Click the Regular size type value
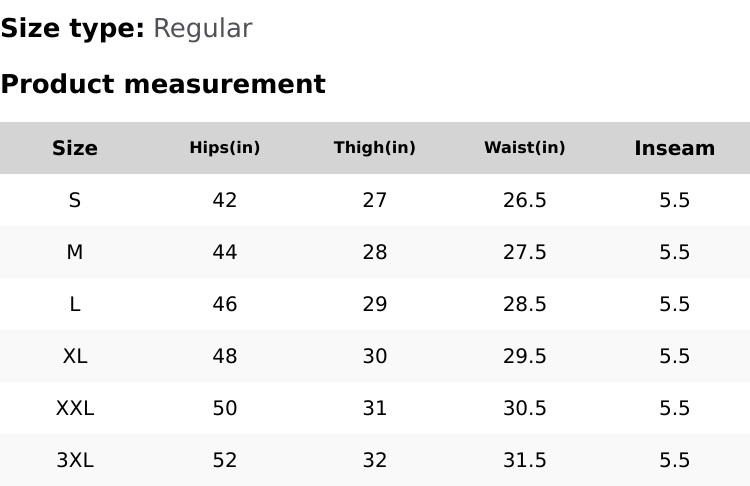750x486 pixels. 202,28
